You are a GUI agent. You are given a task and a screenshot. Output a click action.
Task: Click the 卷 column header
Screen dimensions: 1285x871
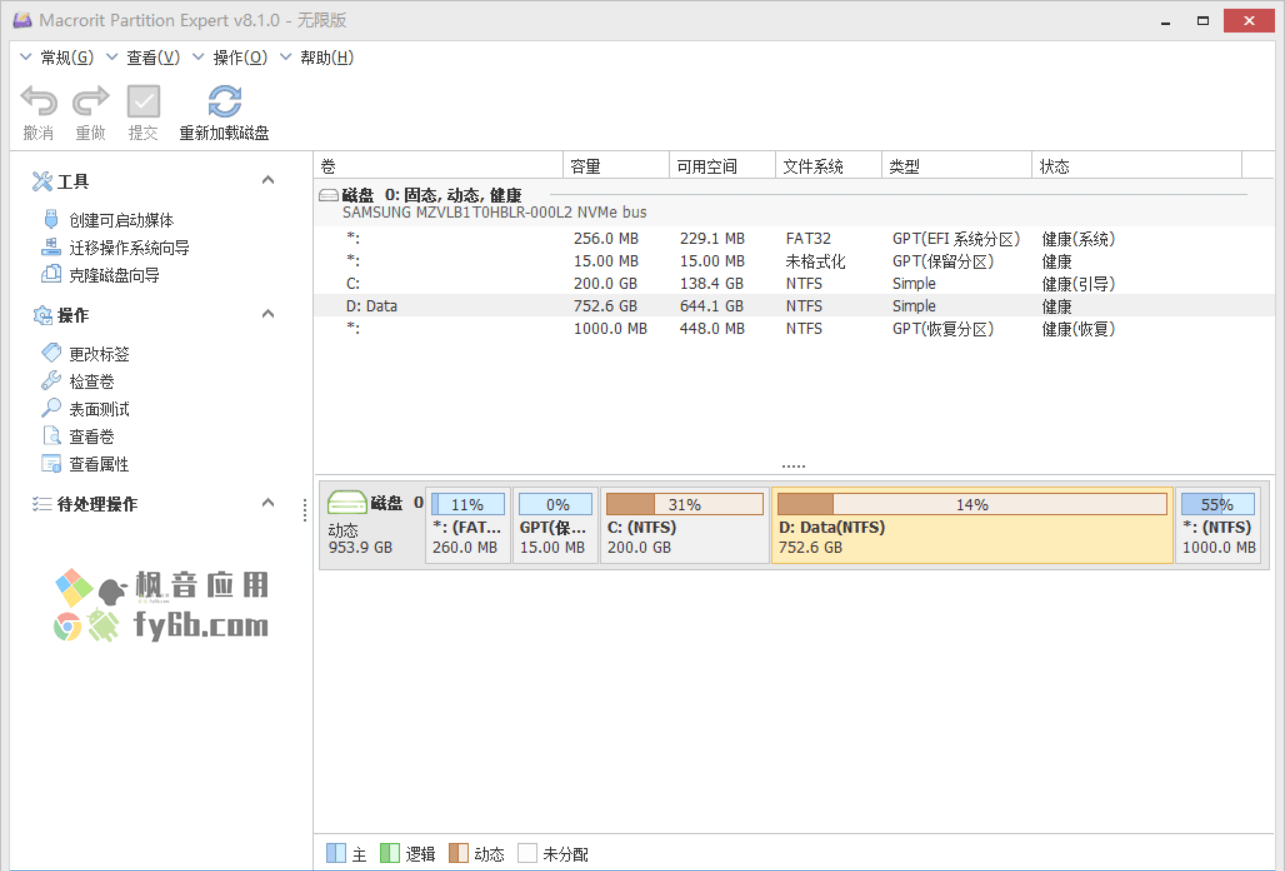pyautogui.click(x=439, y=166)
